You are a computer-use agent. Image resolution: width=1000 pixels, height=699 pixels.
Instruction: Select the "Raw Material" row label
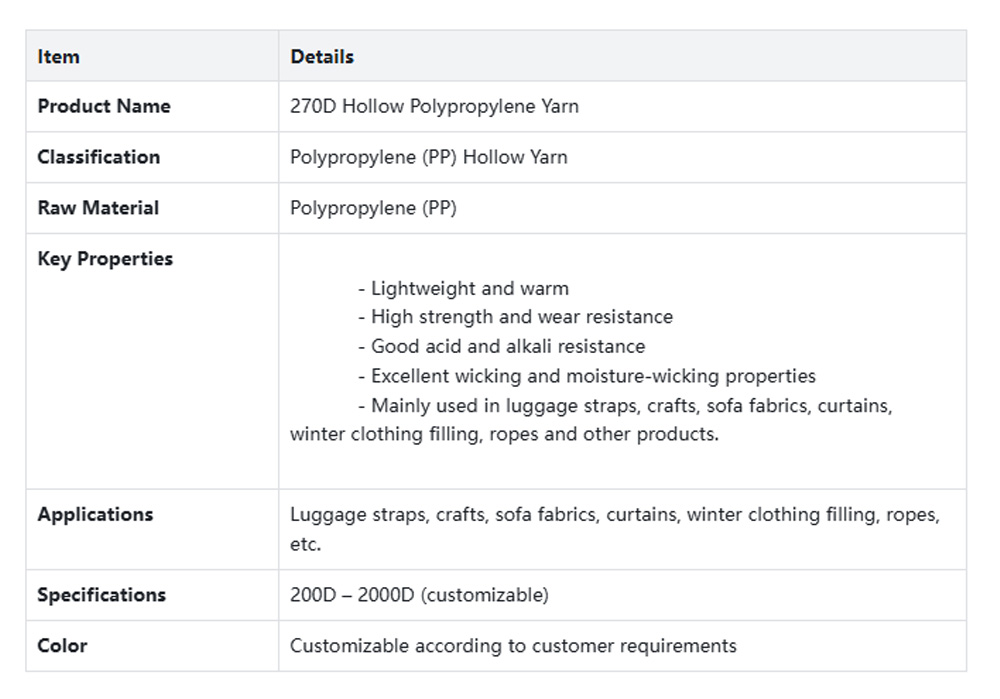click(x=98, y=208)
